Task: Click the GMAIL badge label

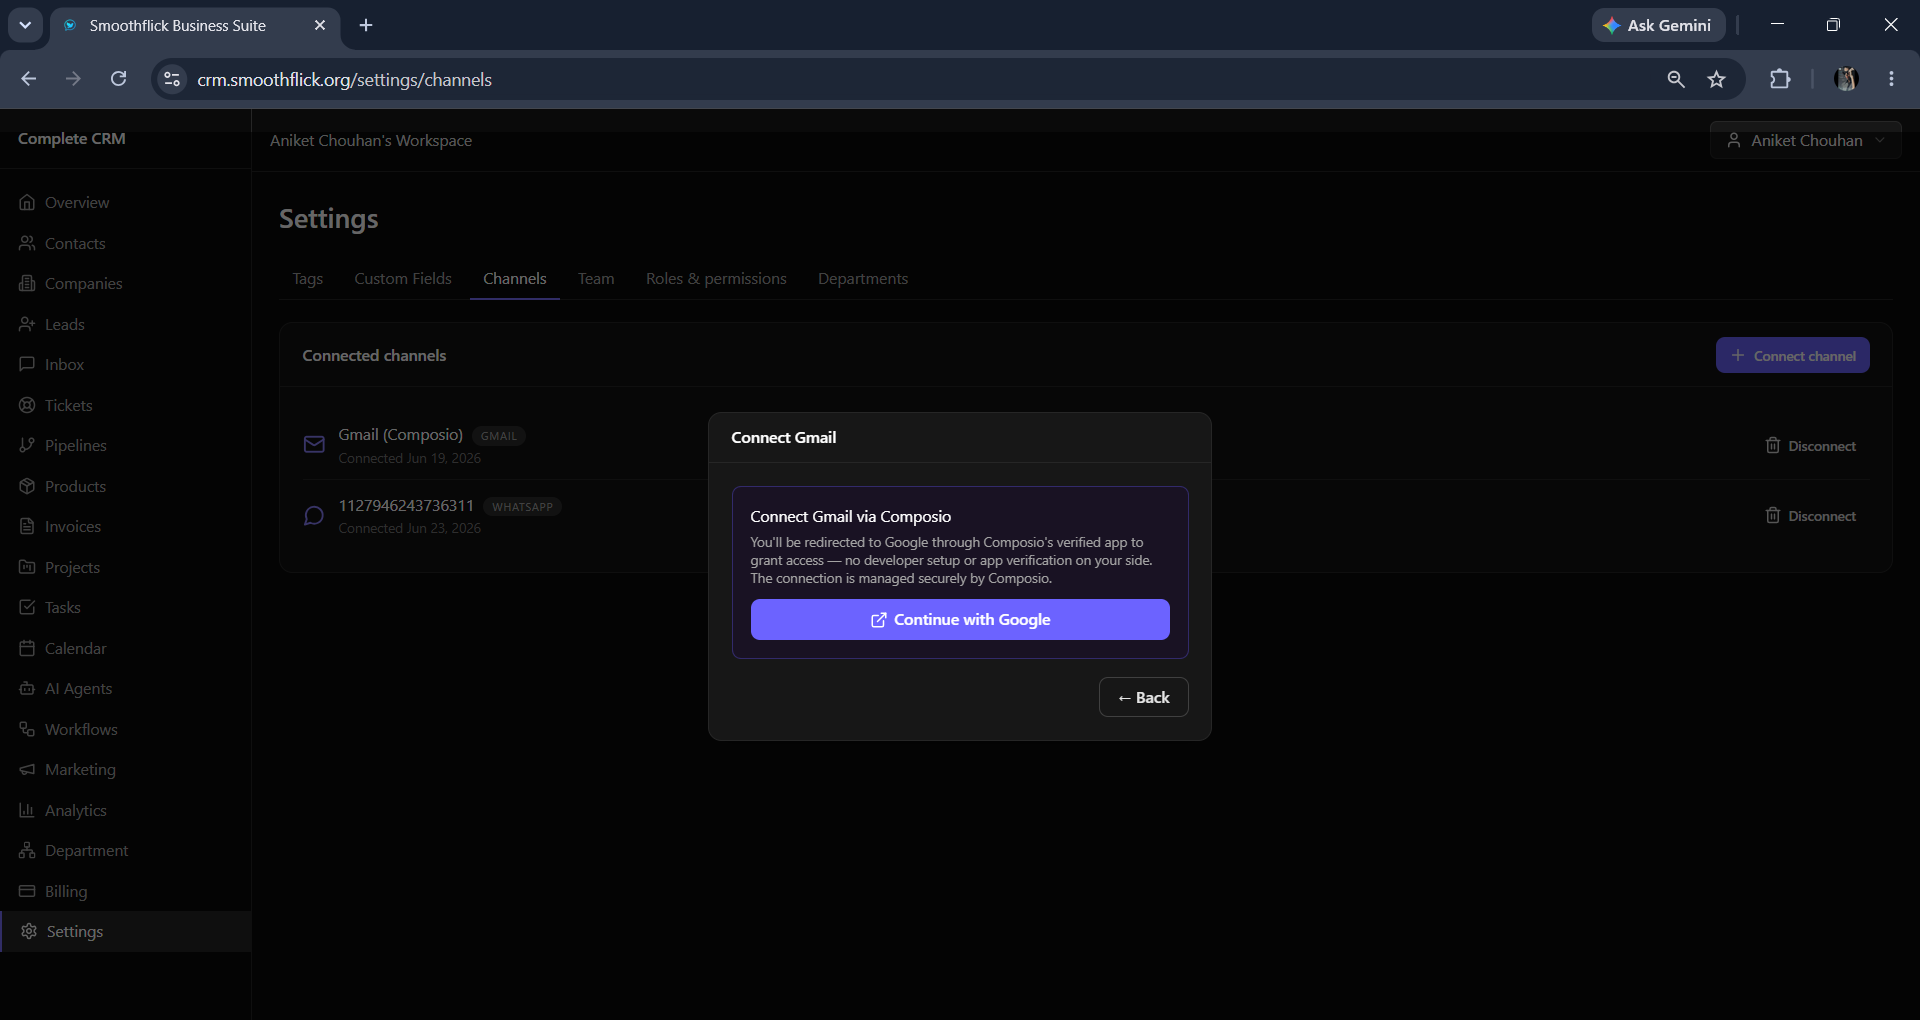Action: coord(499,436)
